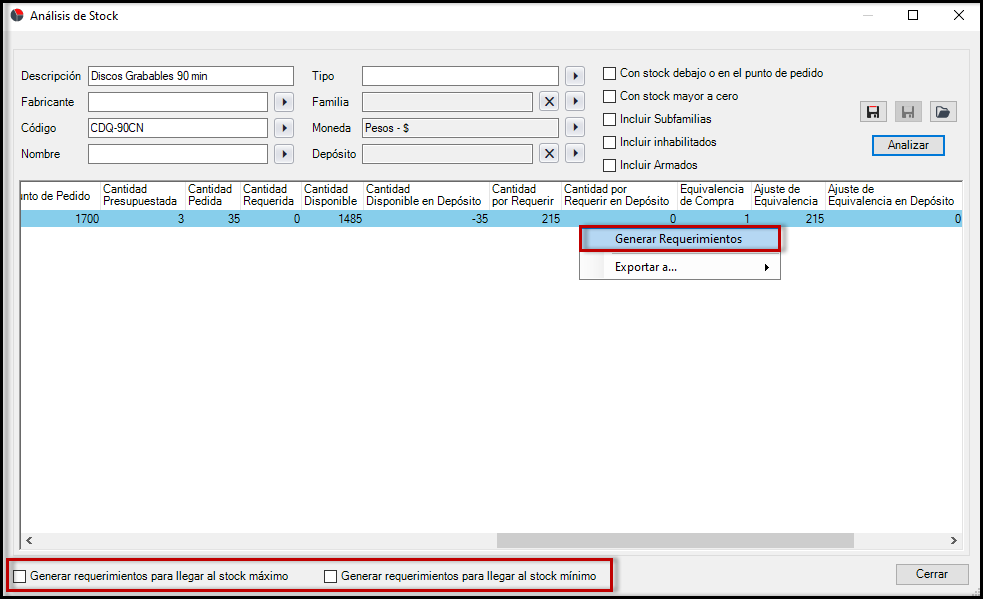Open the Código lookup arrow
Image resolution: width=983 pixels, height=599 pixels.
click(284, 128)
